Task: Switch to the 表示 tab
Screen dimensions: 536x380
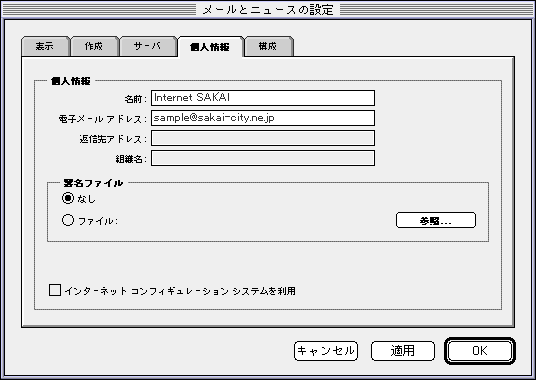Action: click(45, 46)
